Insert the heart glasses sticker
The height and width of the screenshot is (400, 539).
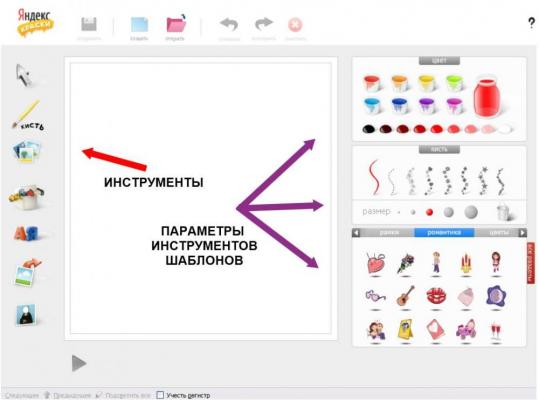pos(375,296)
